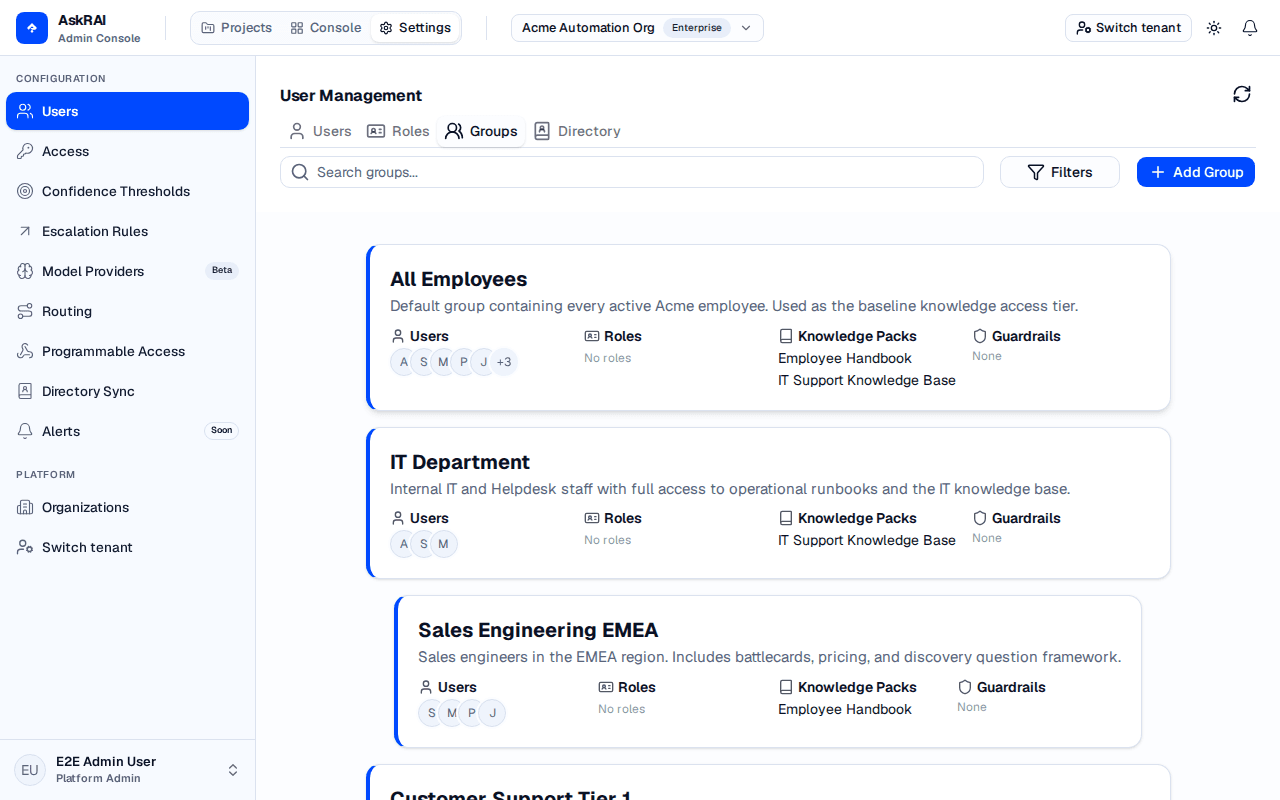Focus the Search groups input field

point(632,172)
